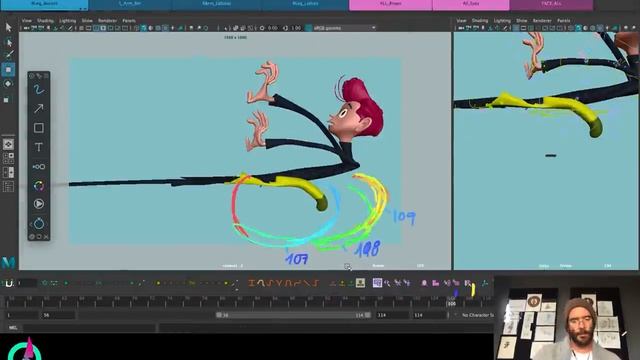Click the current frame marker on timeline
The width and height of the screenshot is (640, 360).
(x=451, y=304)
